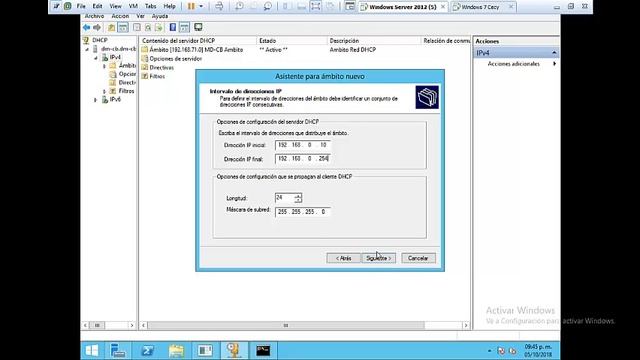Open the VMware VM menu
Viewport: 640px width, 360px height.
(x=133, y=6)
